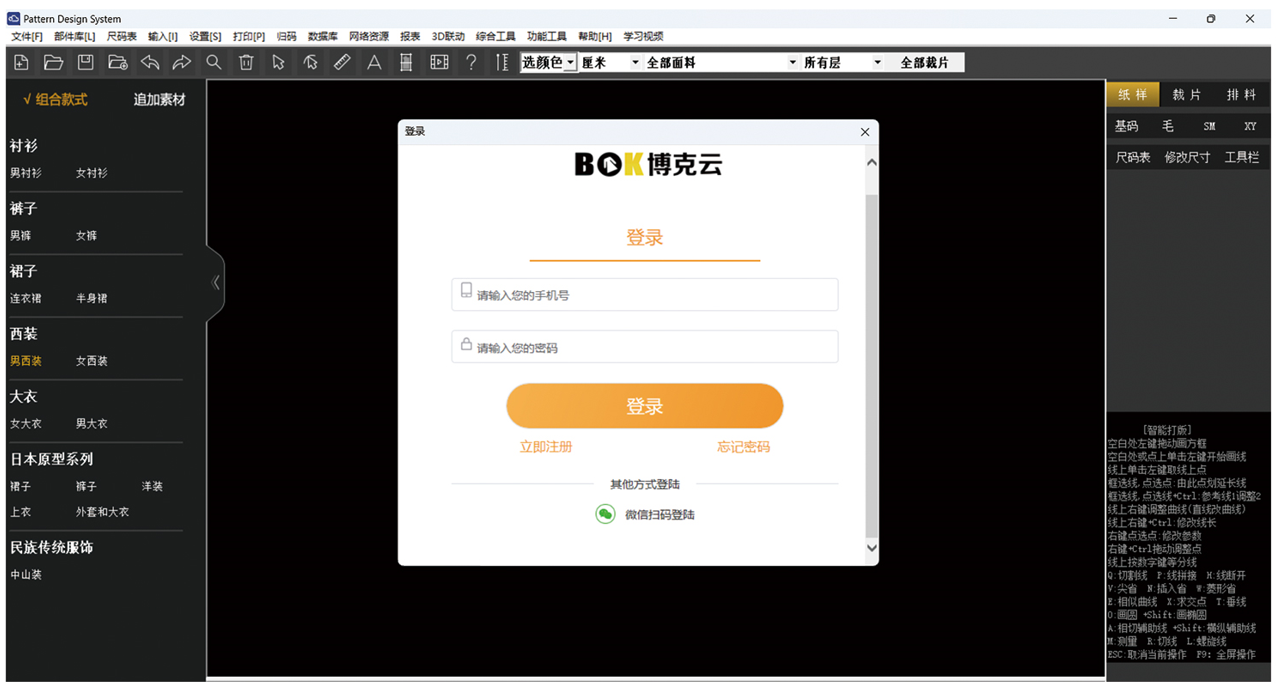Open the 选颜色 color dropdown
The image size is (1280, 690).
pyautogui.click(x=549, y=62)
